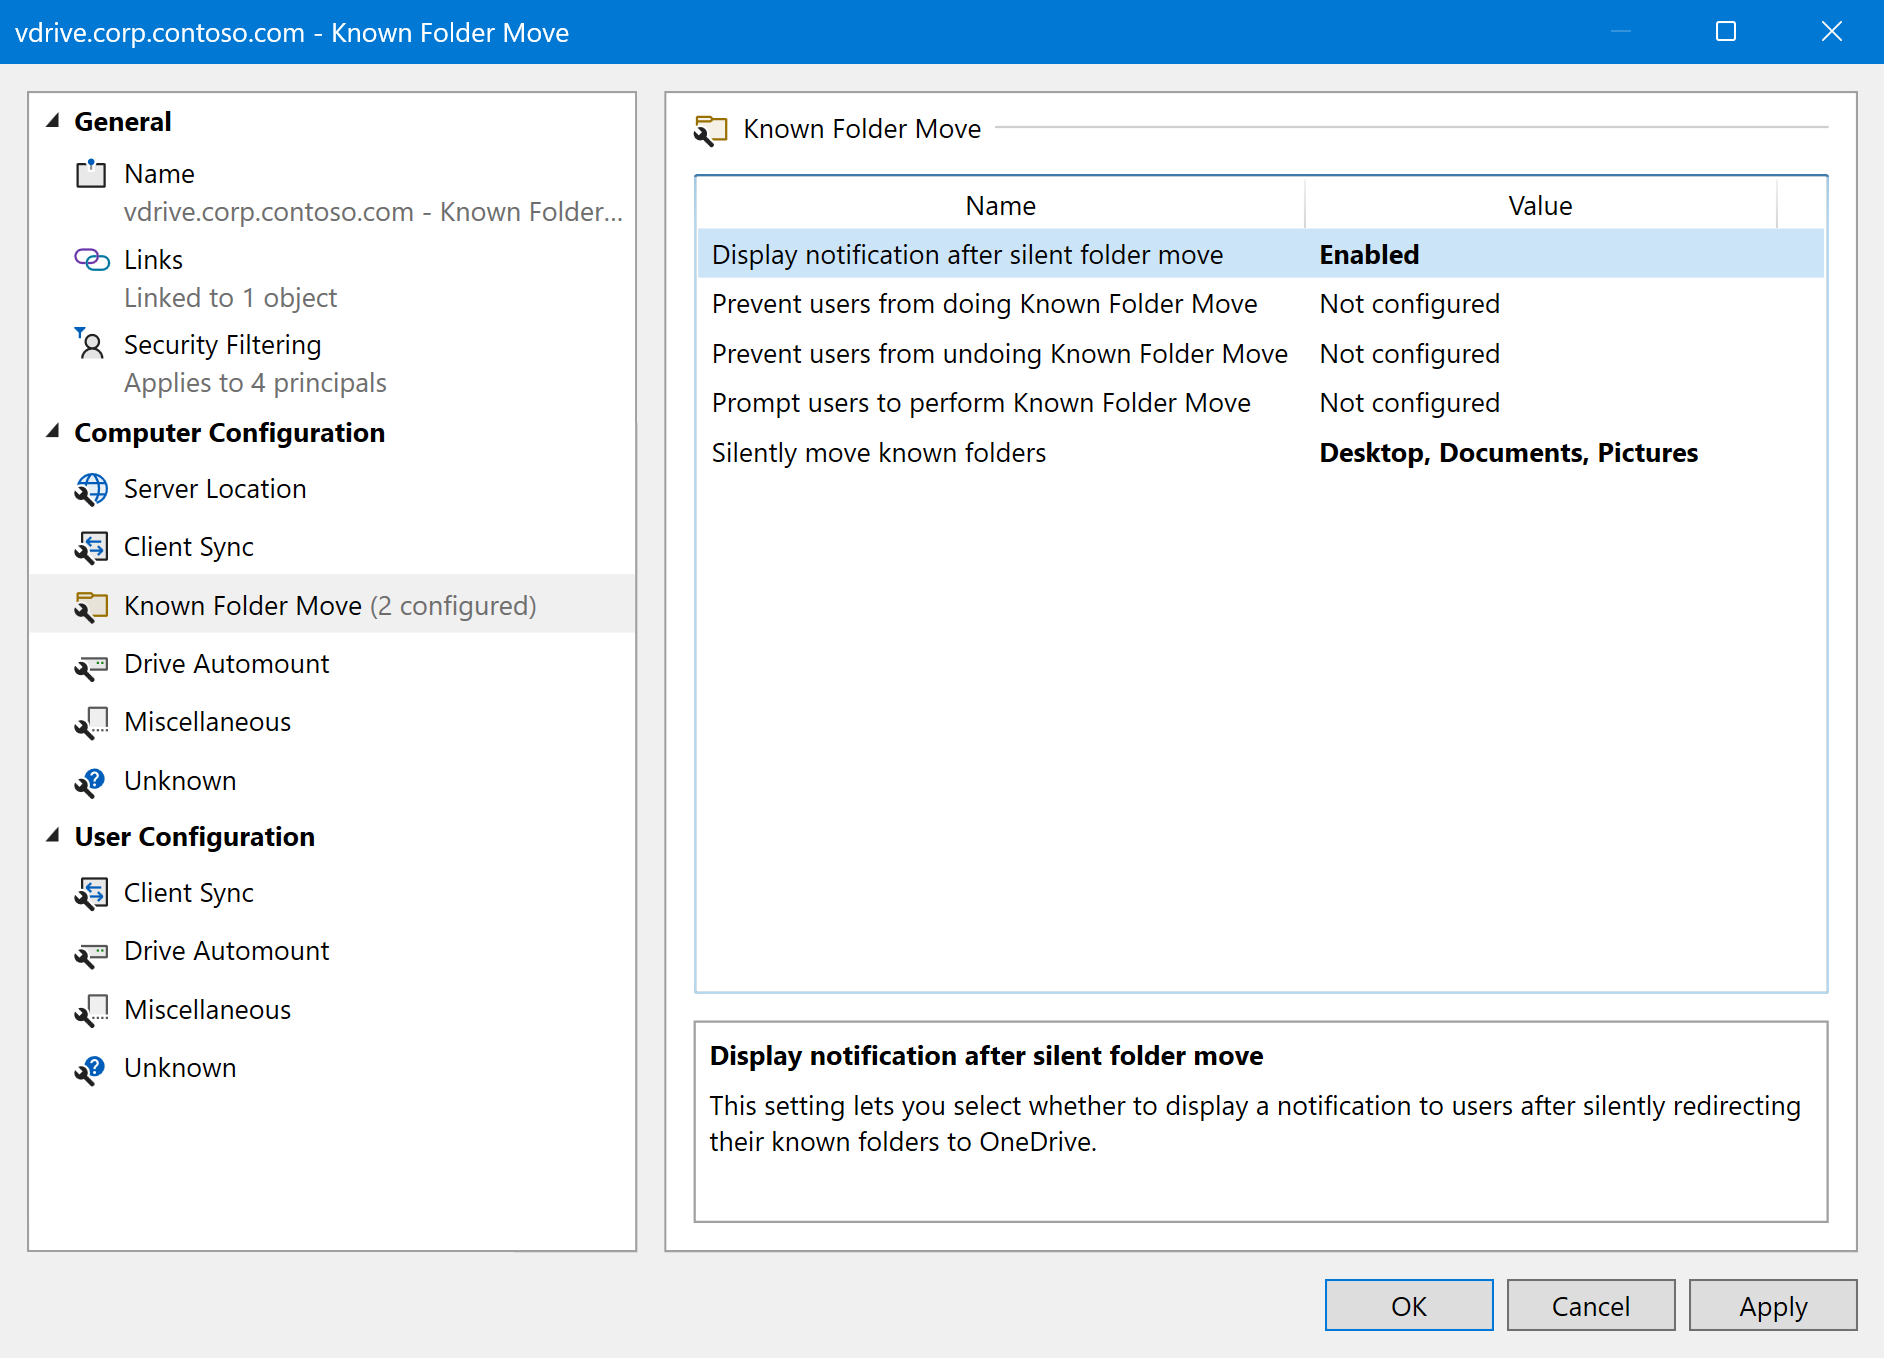Select the Server Location globe icon
This screenshot has width=1884, height=1358.
pyautogui.click(x=92, y=489)
